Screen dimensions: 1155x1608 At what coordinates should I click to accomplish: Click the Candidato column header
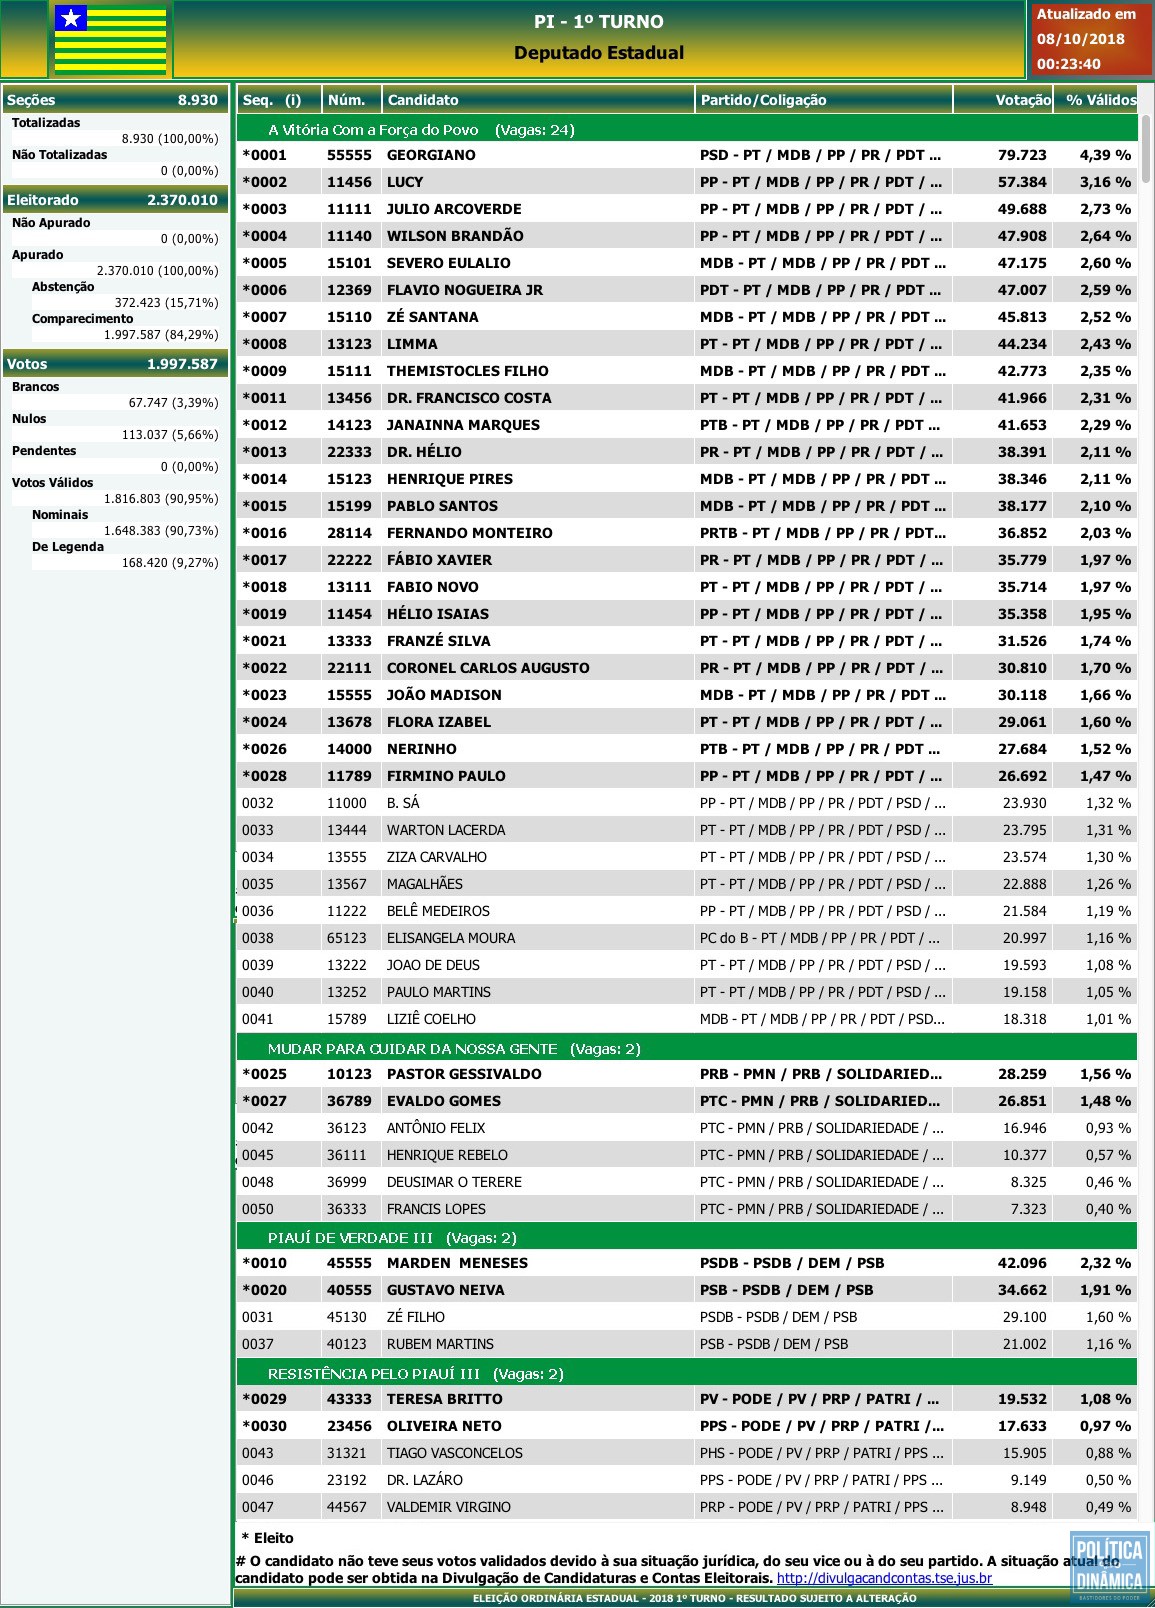(538, 100)
